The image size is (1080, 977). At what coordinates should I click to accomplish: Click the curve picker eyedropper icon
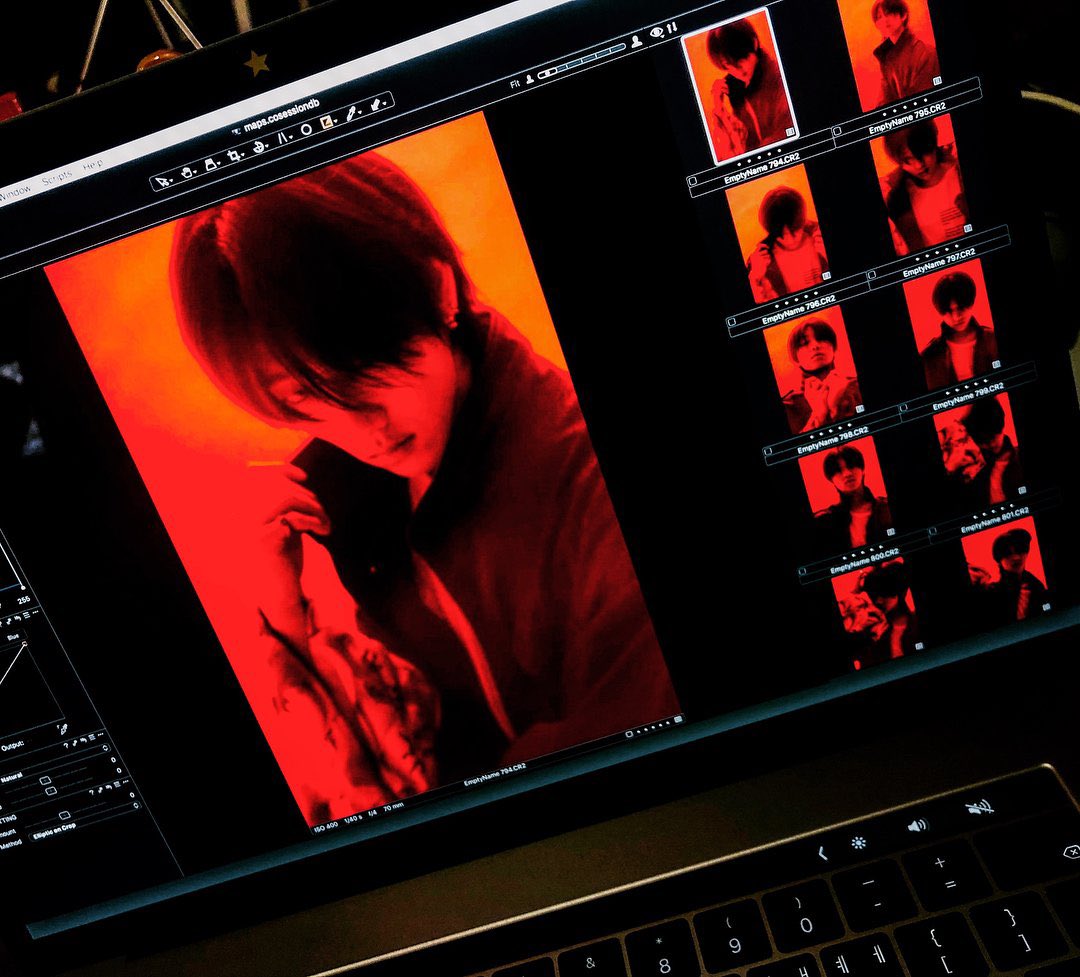point(63,730)
